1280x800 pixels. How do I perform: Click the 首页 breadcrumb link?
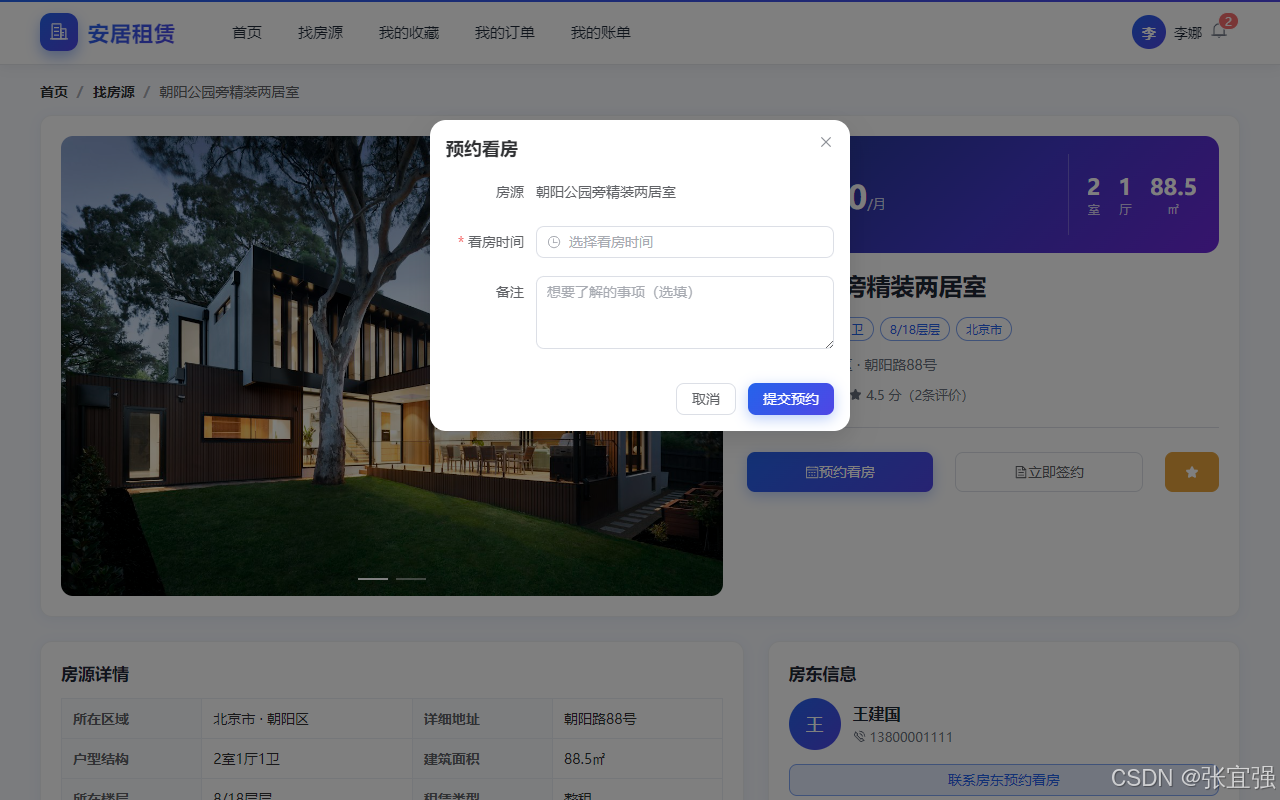click(54, 92)
